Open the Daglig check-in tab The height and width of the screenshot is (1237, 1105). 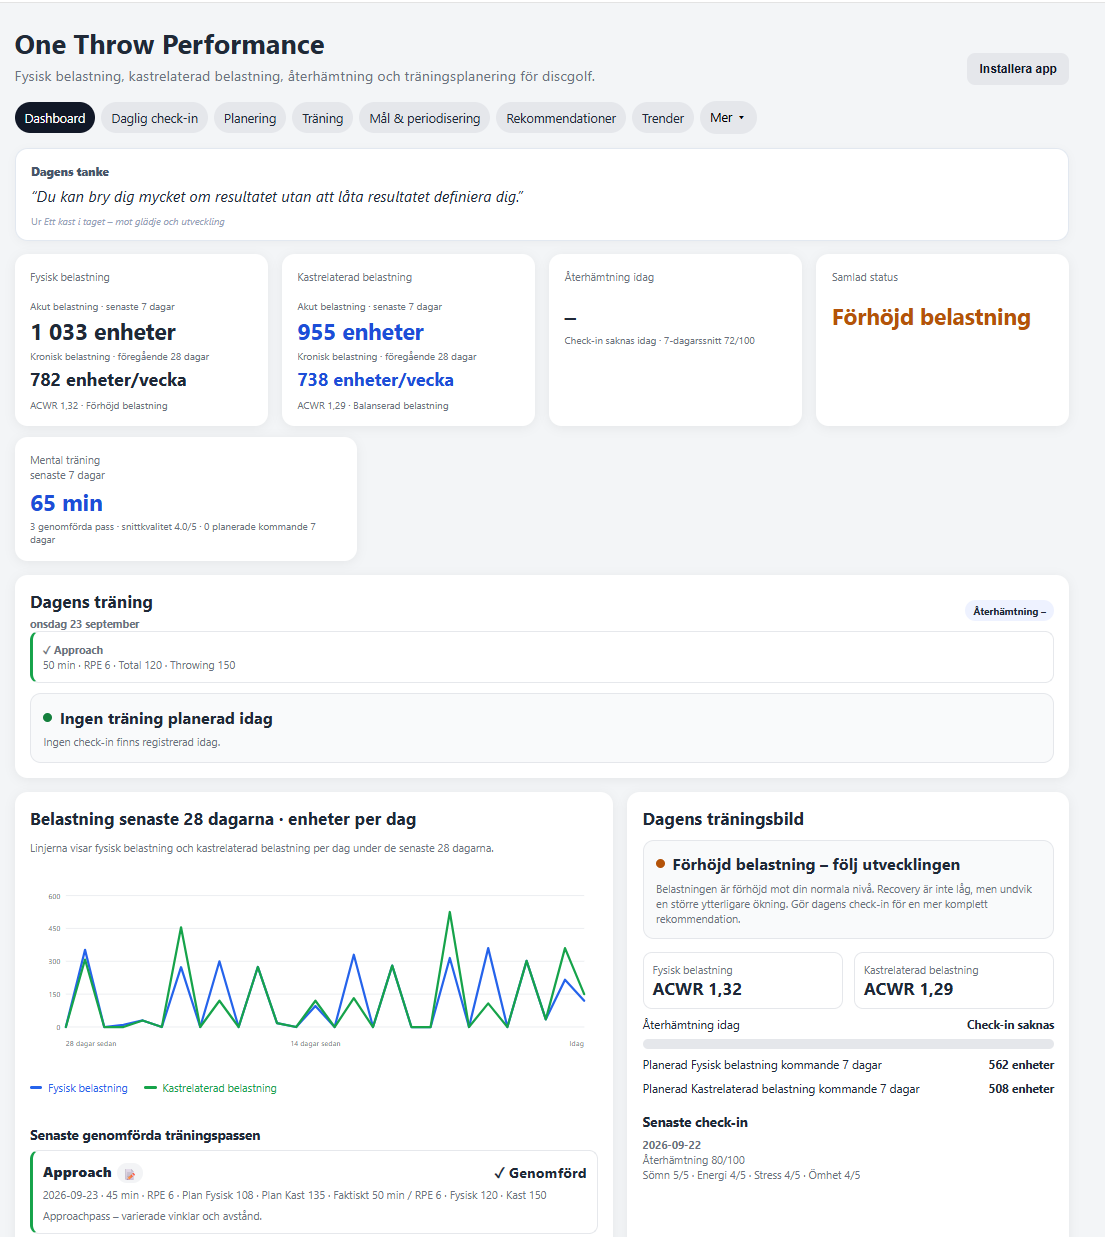point(155,118)
